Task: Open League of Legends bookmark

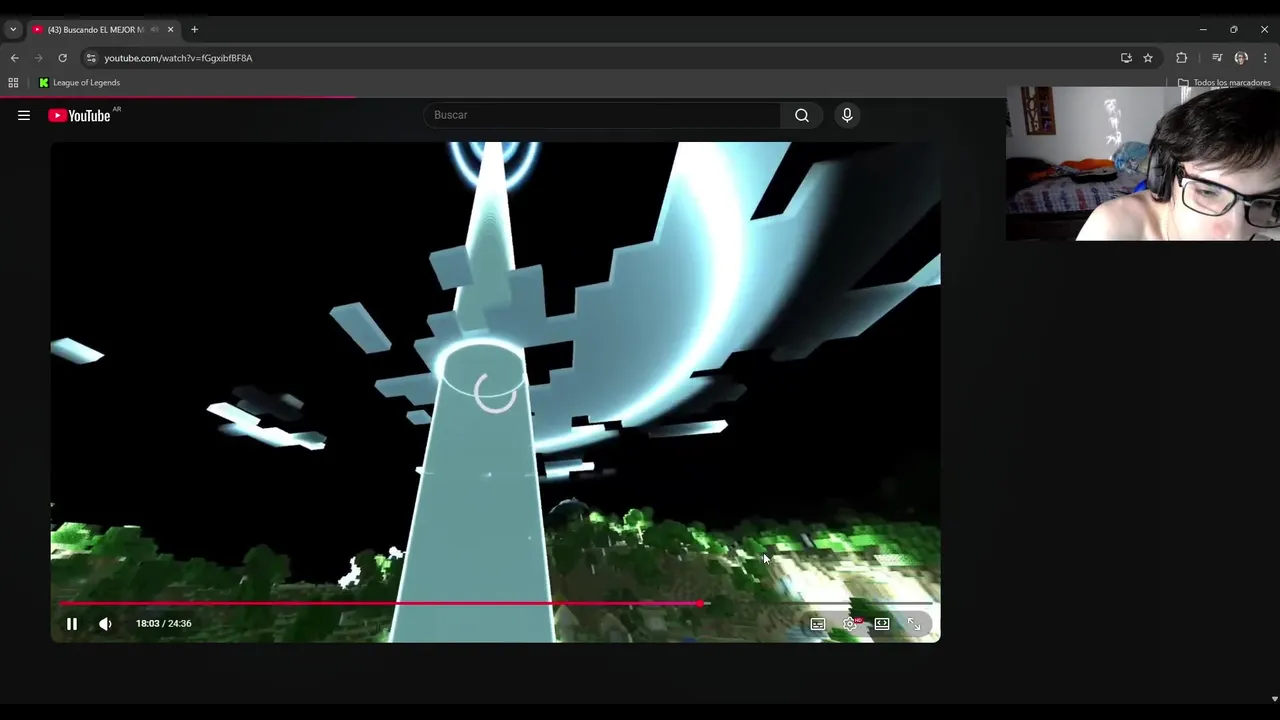Action: pyautogui.click(x=79, y=83)
